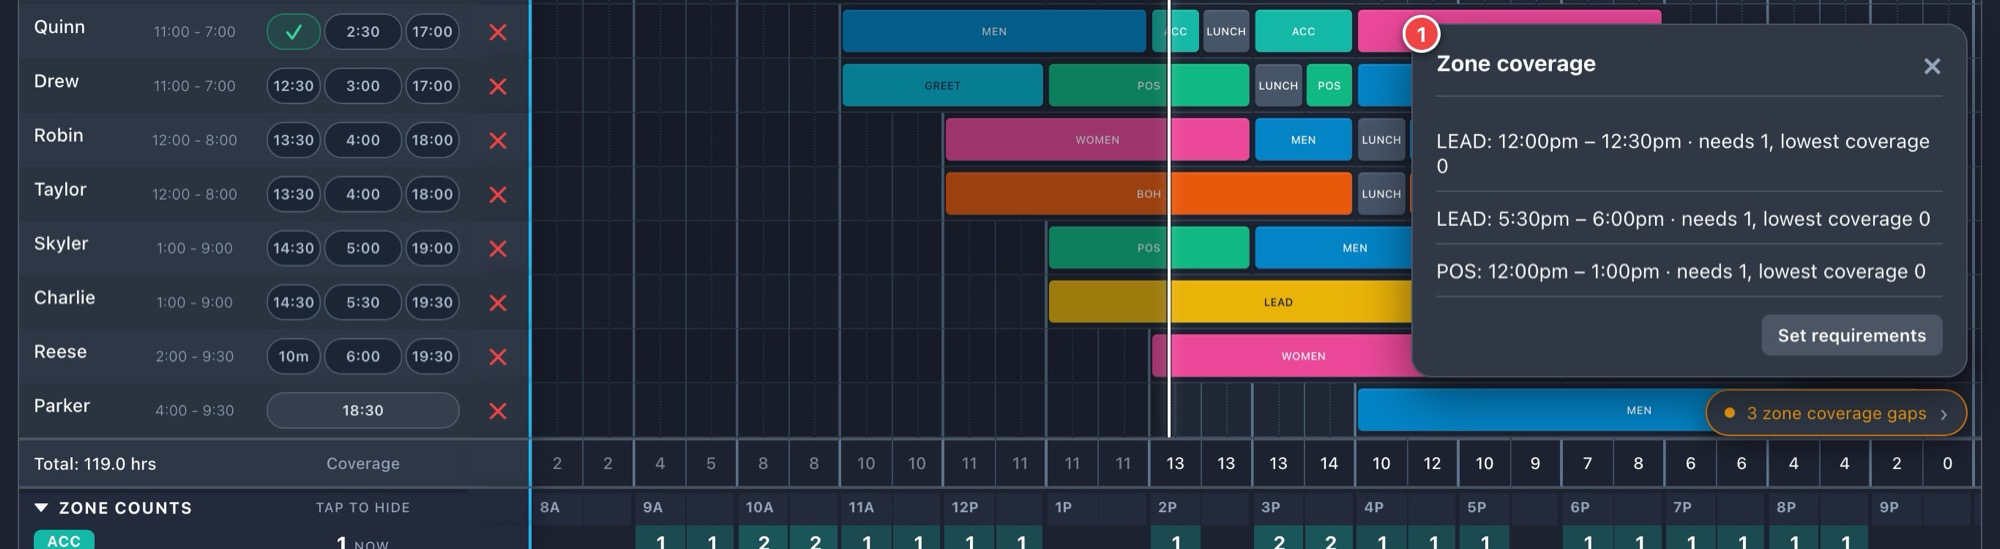Click POS 12:00pm – 1:00pm gap entry
This screenshot has height=549, width=2000.
1689,271
